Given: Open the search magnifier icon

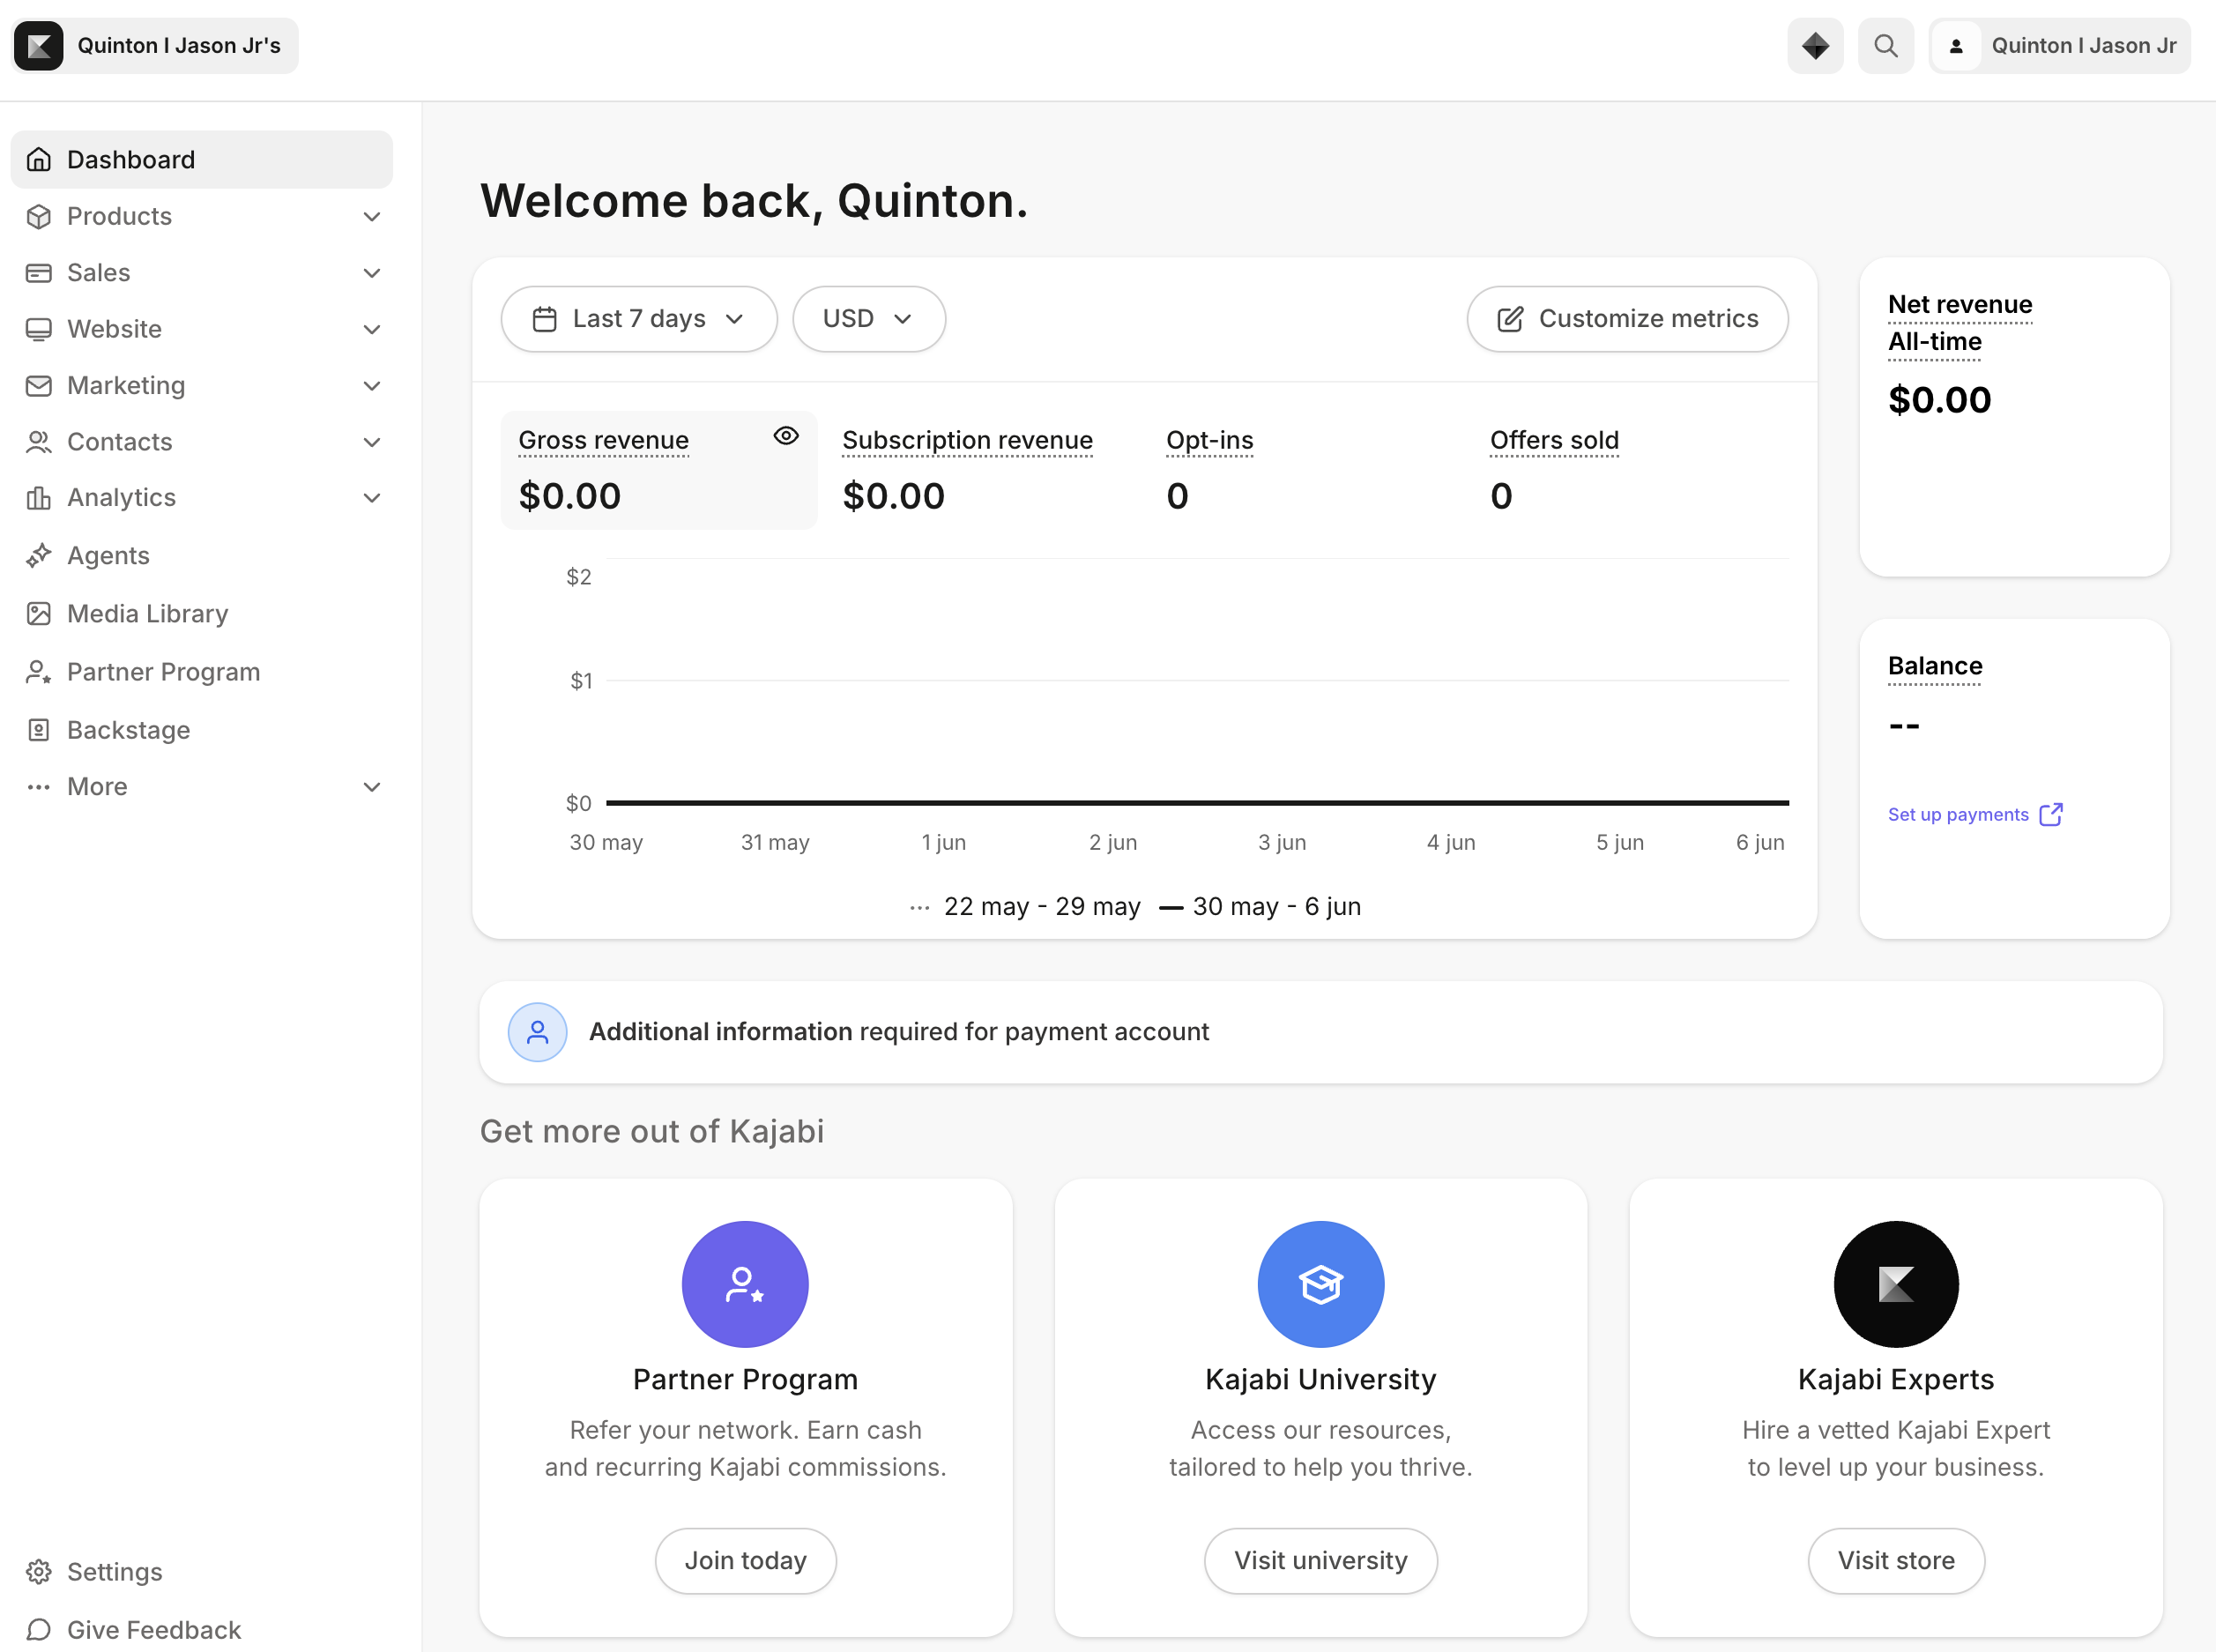Looking at the screenshot, I should coord(1886,46).
